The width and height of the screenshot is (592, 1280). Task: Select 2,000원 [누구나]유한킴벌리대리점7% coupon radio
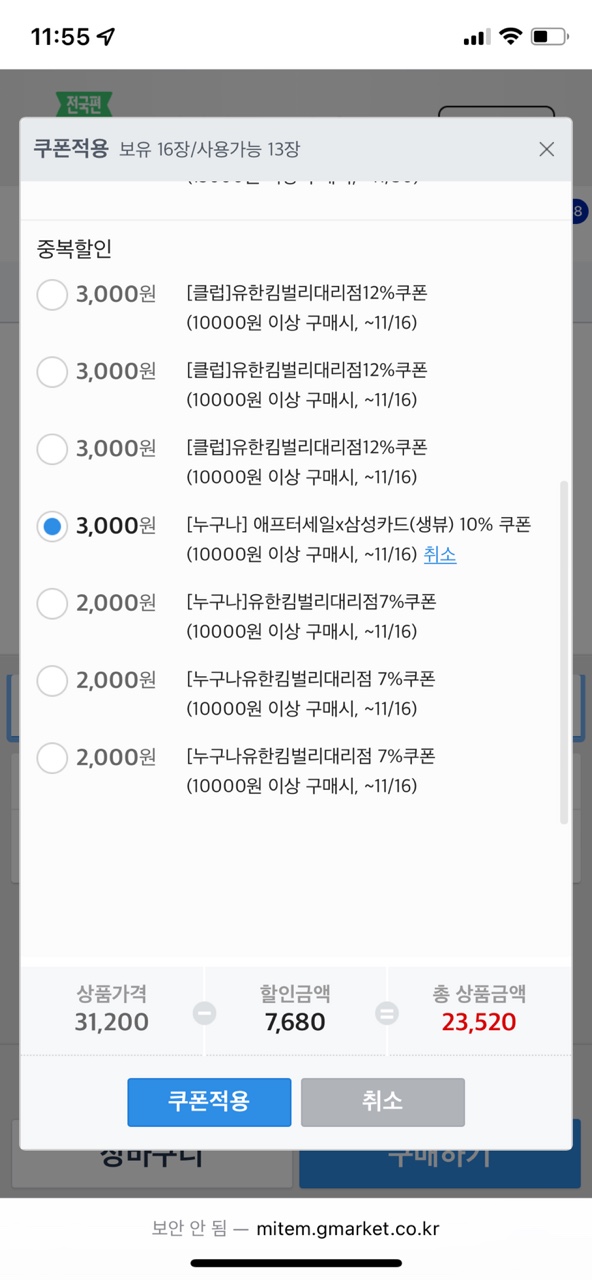pos(52,603)
